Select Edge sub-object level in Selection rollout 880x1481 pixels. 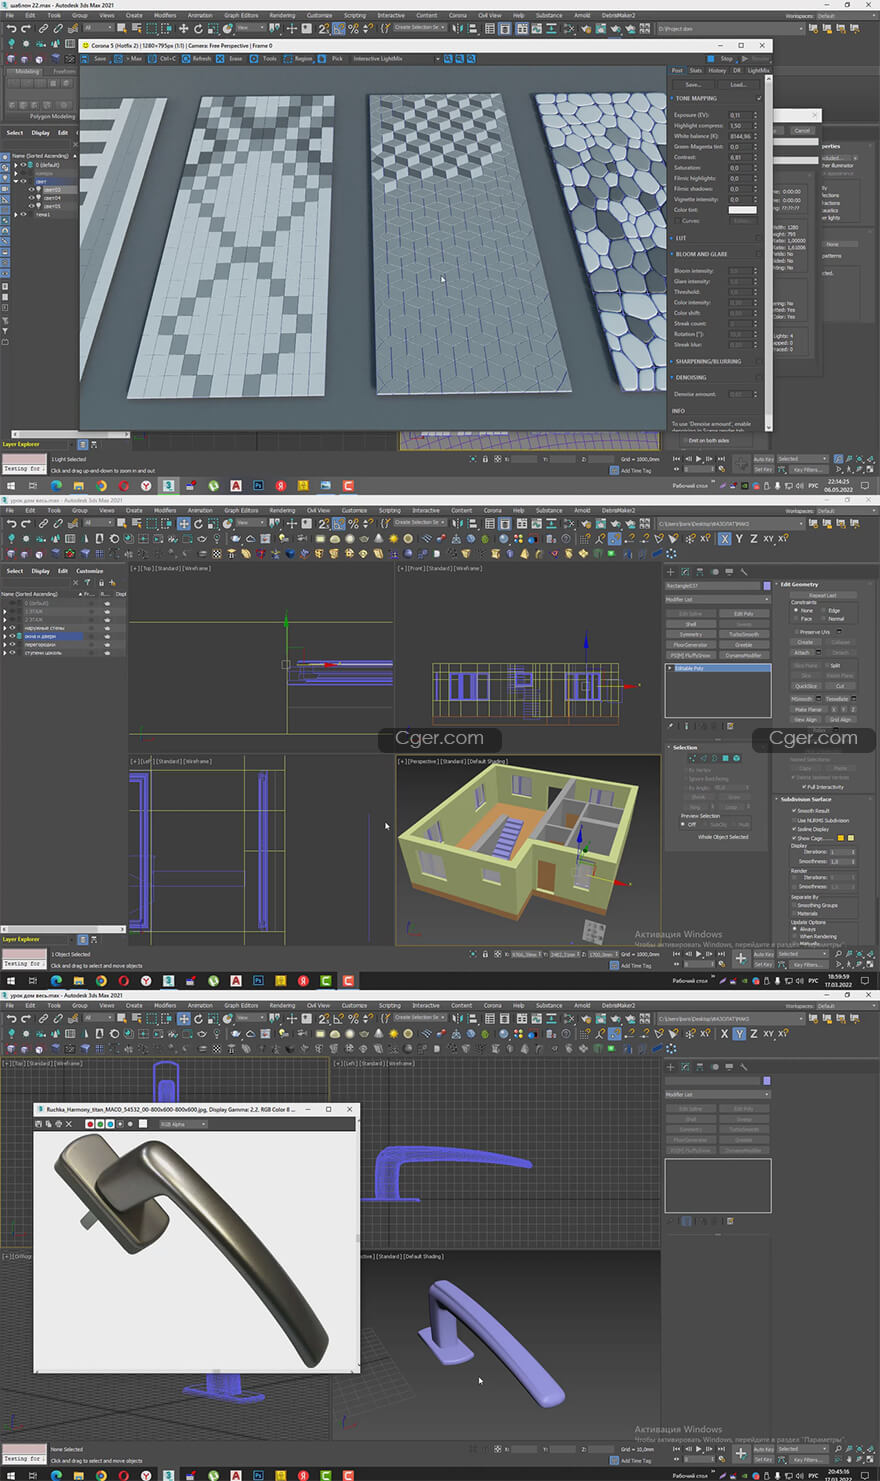(703, 758)
